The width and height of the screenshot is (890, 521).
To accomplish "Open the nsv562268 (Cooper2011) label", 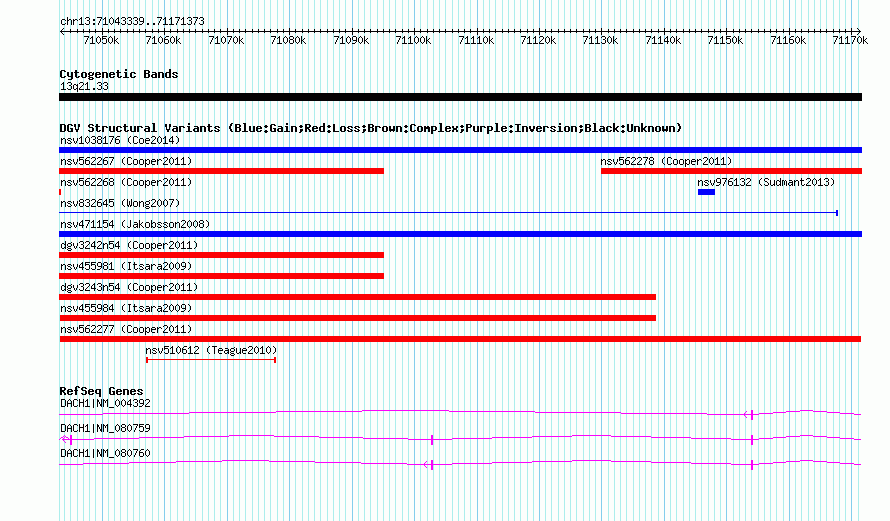I will (126, 182).
